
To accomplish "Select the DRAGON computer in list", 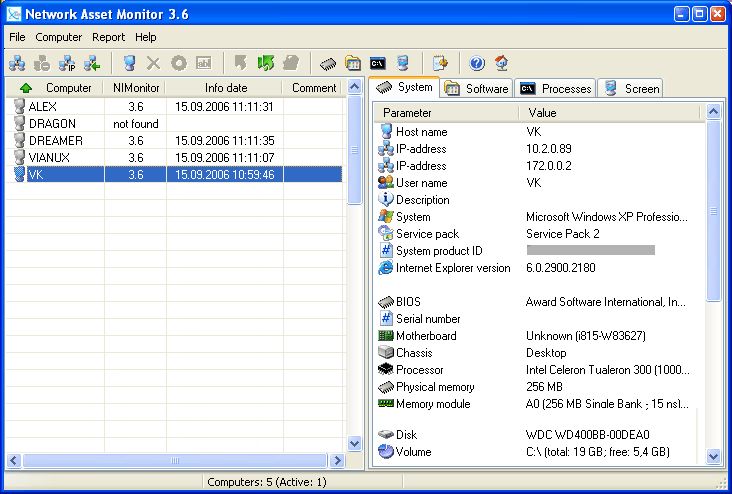I will 51,124.
